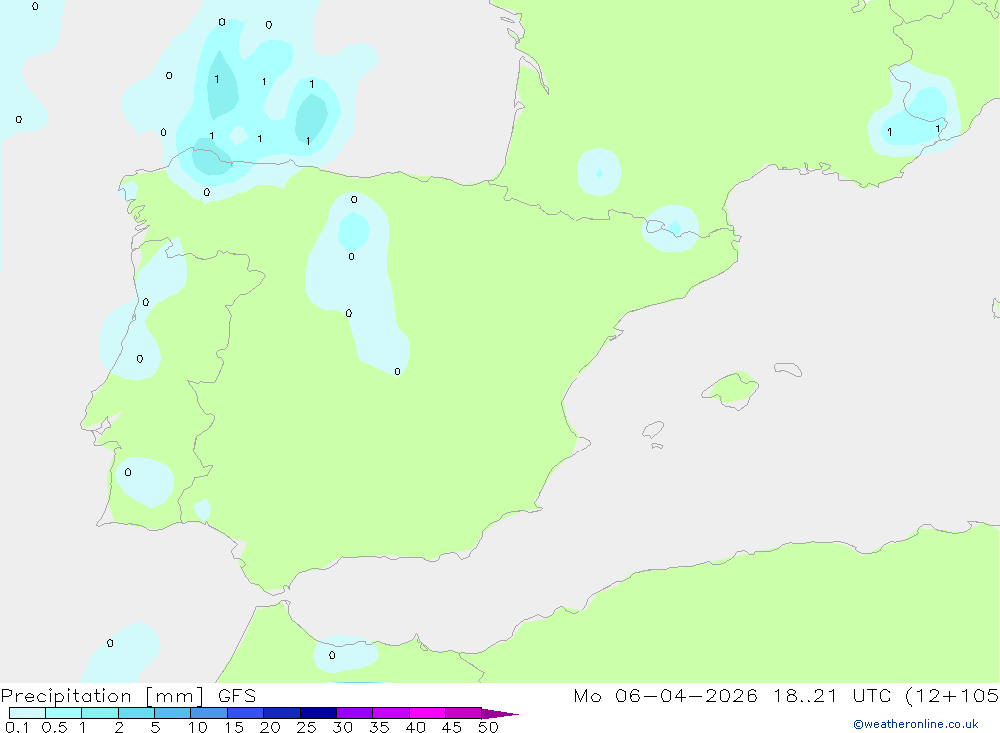Image resolution: width=1000 pixels, height=733 pixels.
Task: Select the blue legend swatch between 10 and 15
Action: click(x=209, y=713)
